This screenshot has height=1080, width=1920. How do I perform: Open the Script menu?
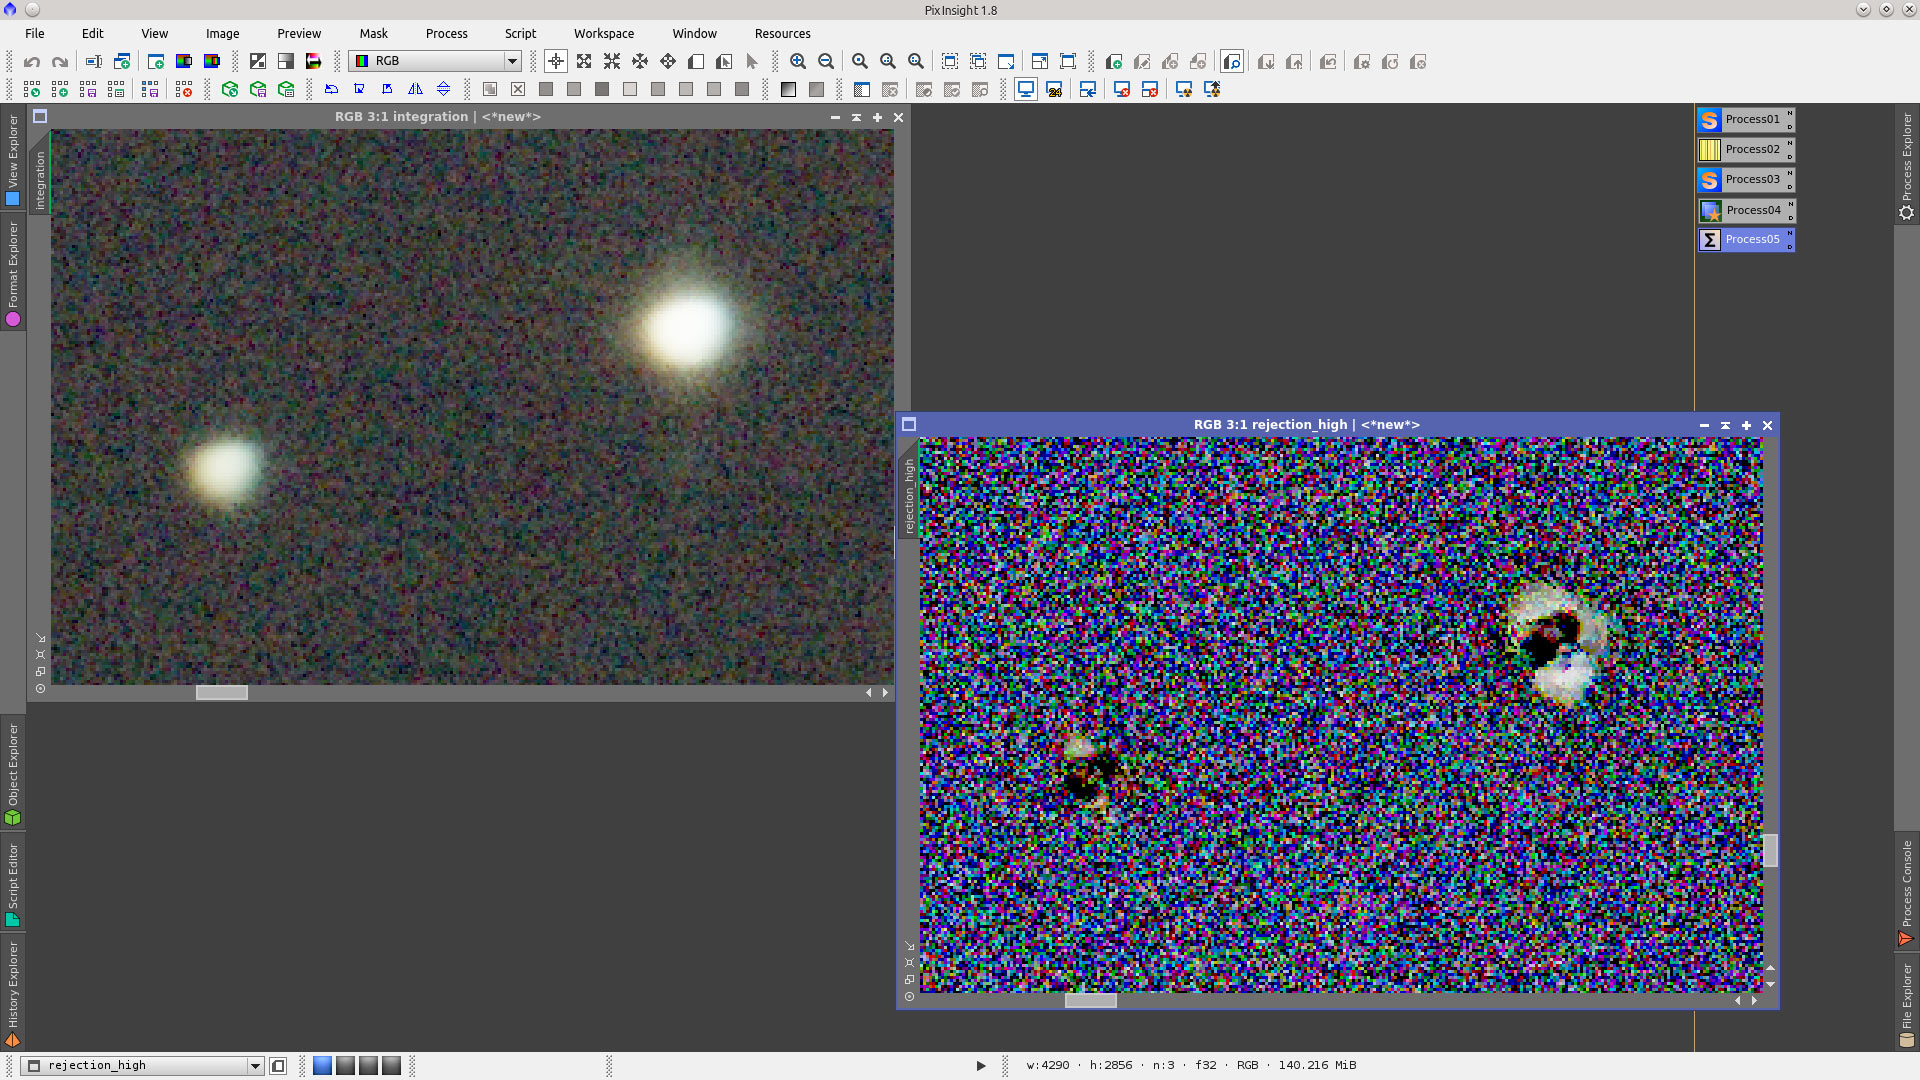pyautogui.click(x=520, y=34)
